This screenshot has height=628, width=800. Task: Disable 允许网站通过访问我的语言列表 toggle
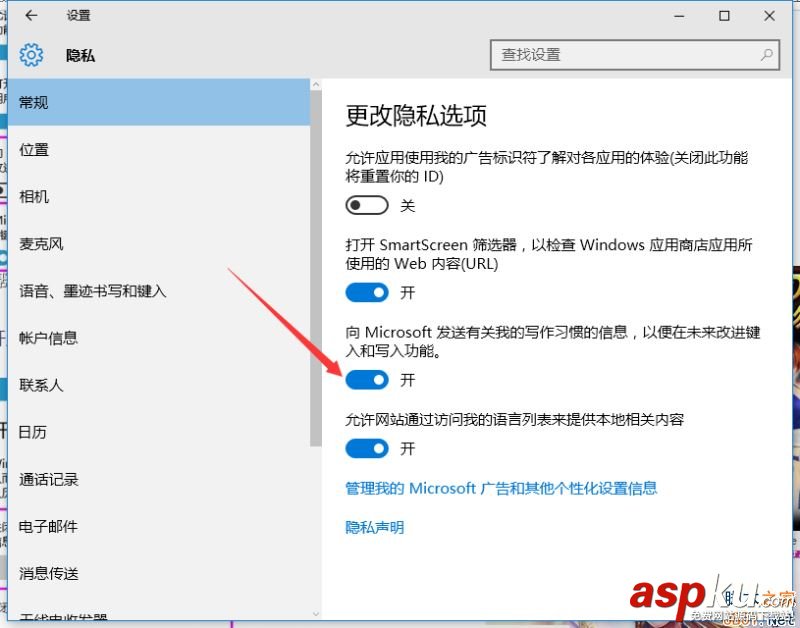tap(366, 448)
